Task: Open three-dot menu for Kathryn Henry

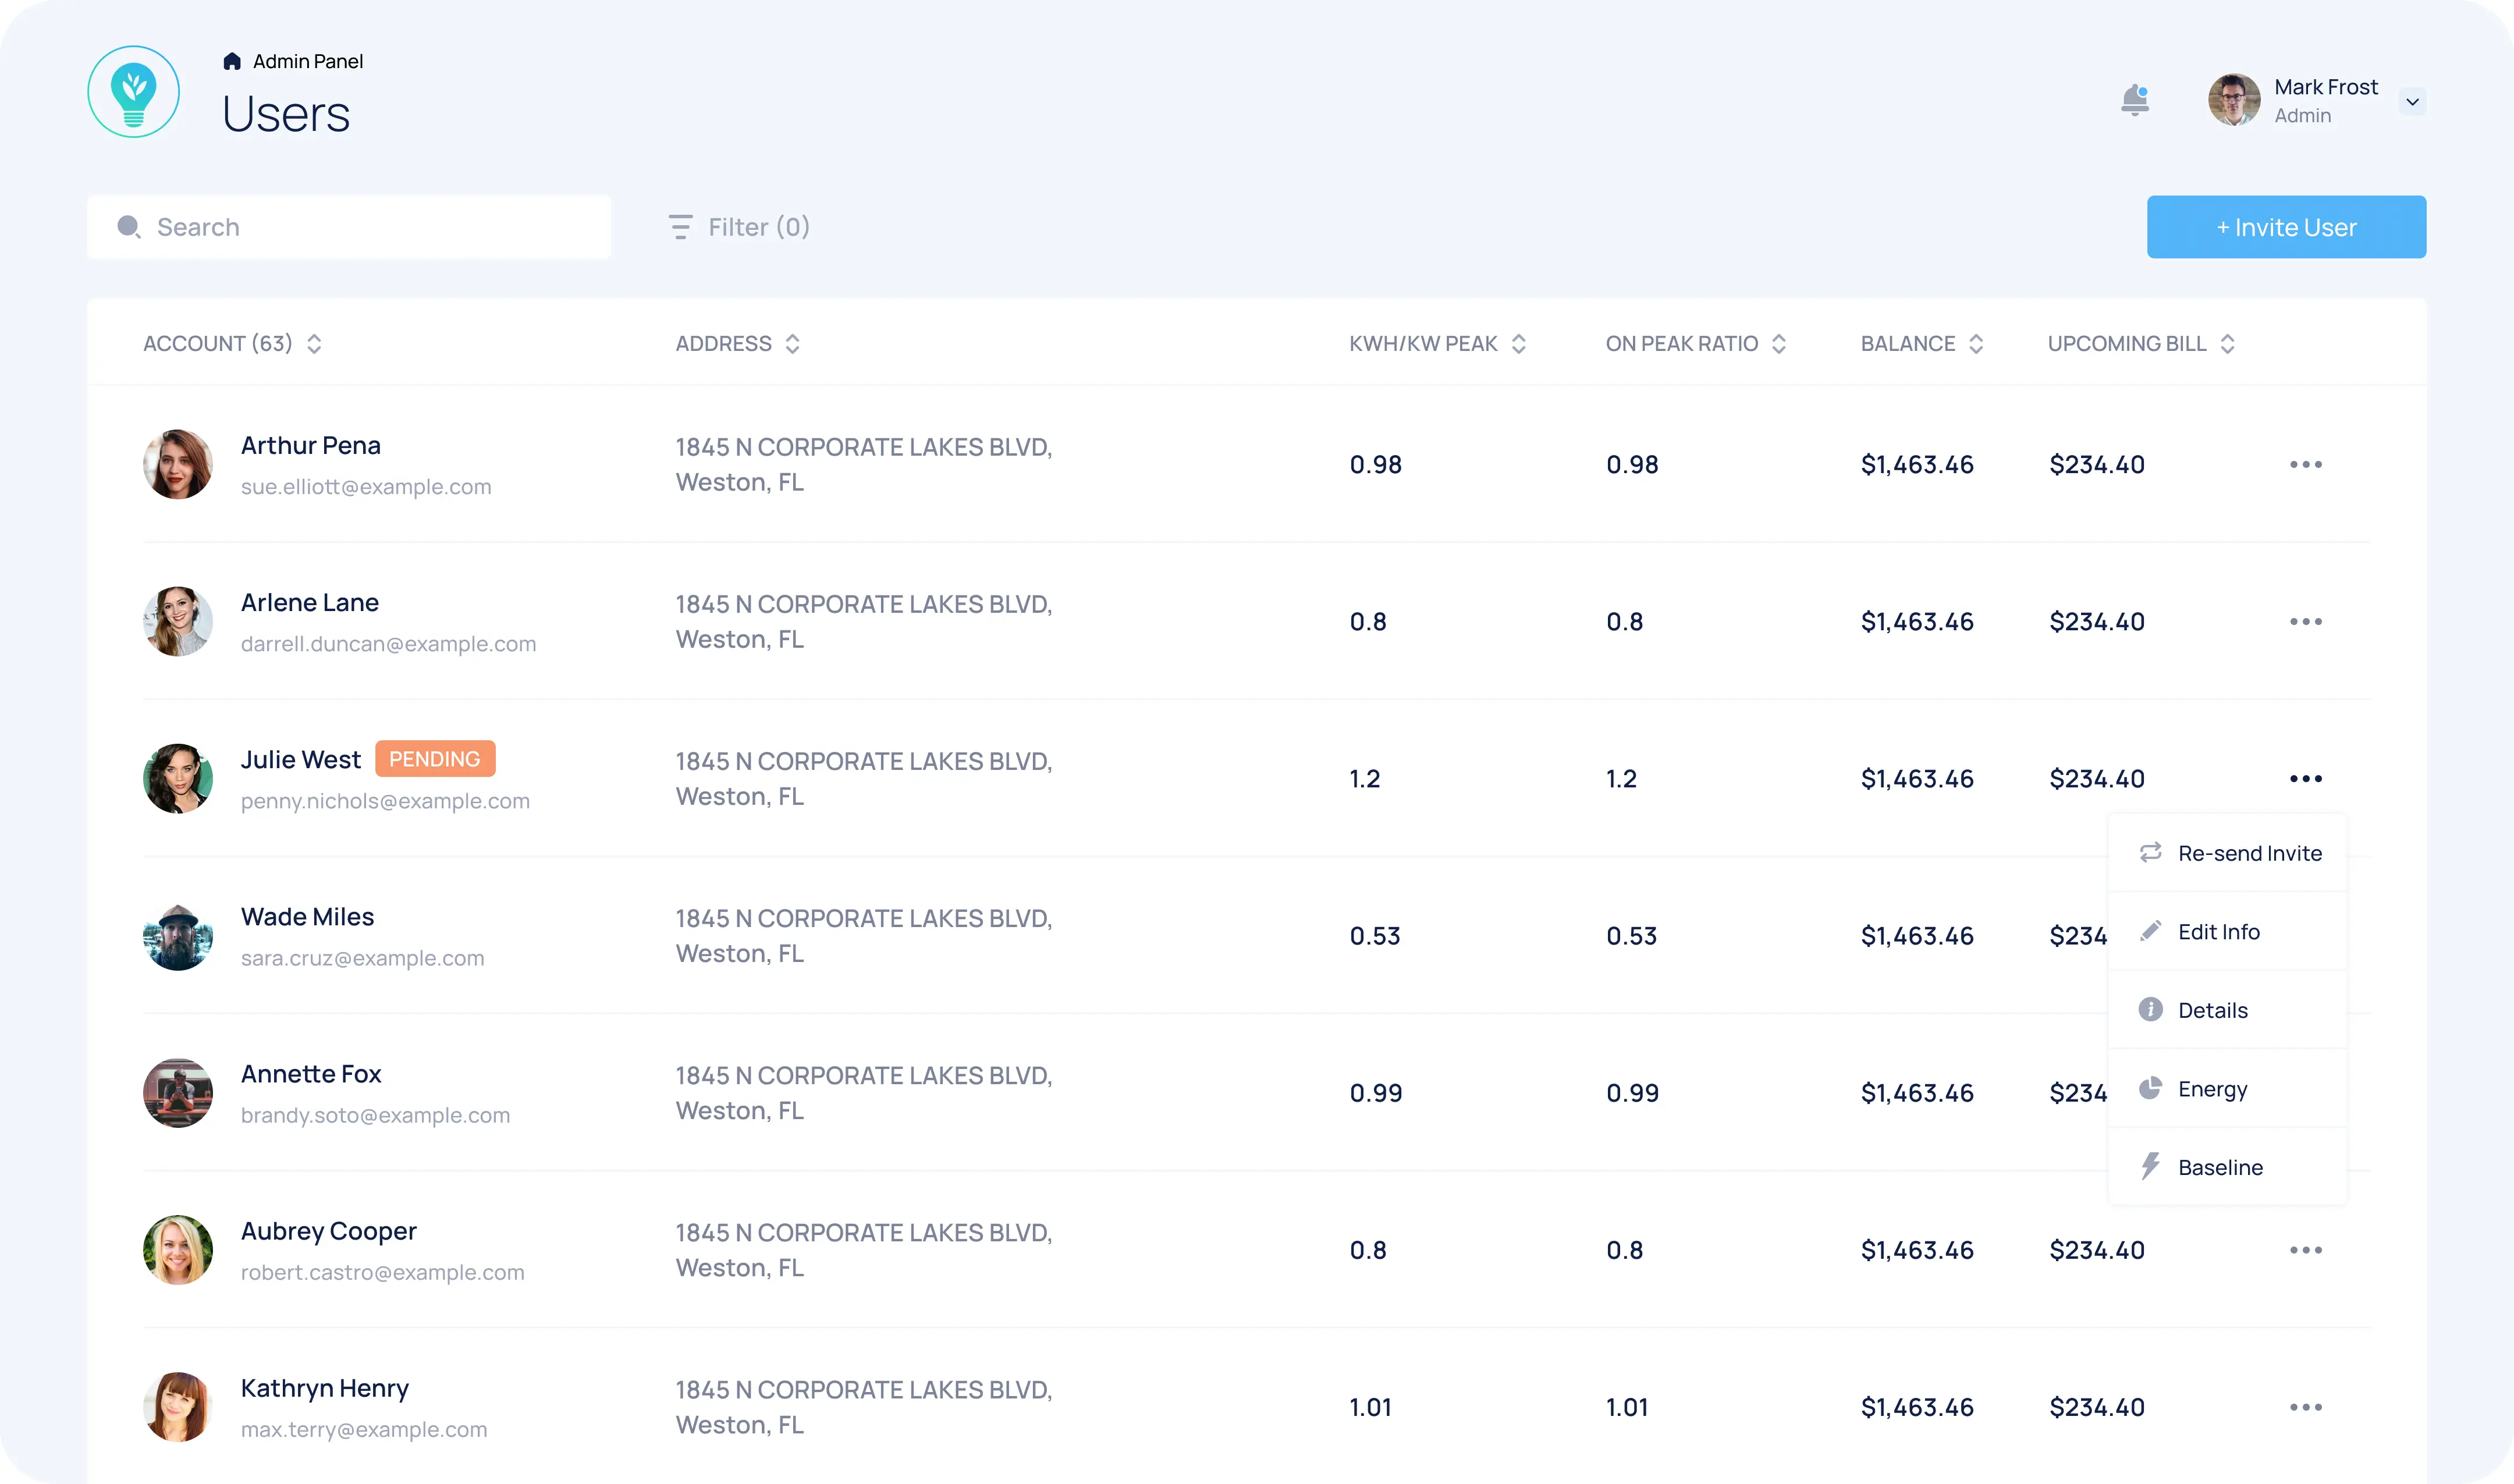Action: [x=2305, y=1407]
